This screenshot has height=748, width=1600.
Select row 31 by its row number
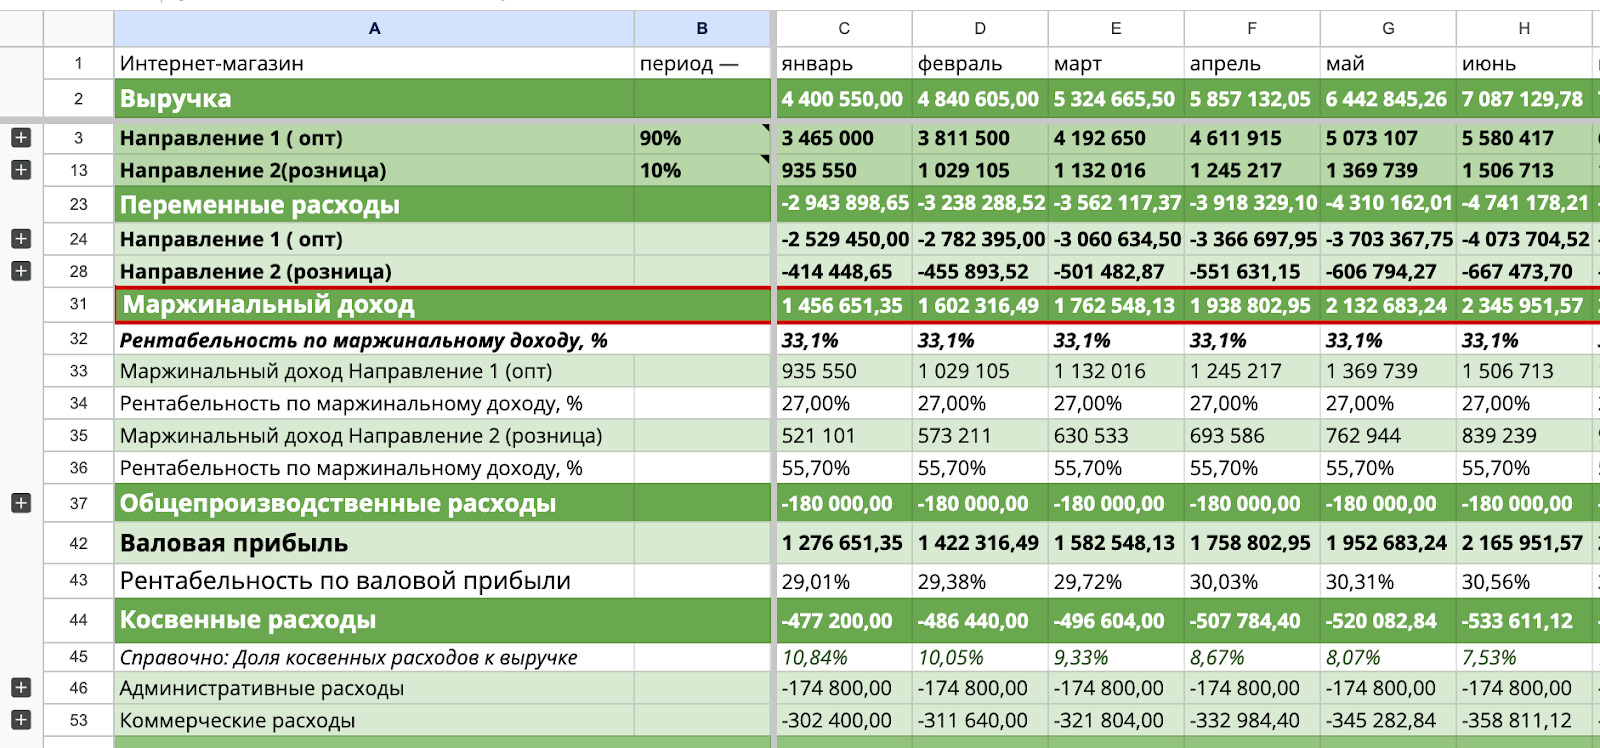[x=79, y=304]
